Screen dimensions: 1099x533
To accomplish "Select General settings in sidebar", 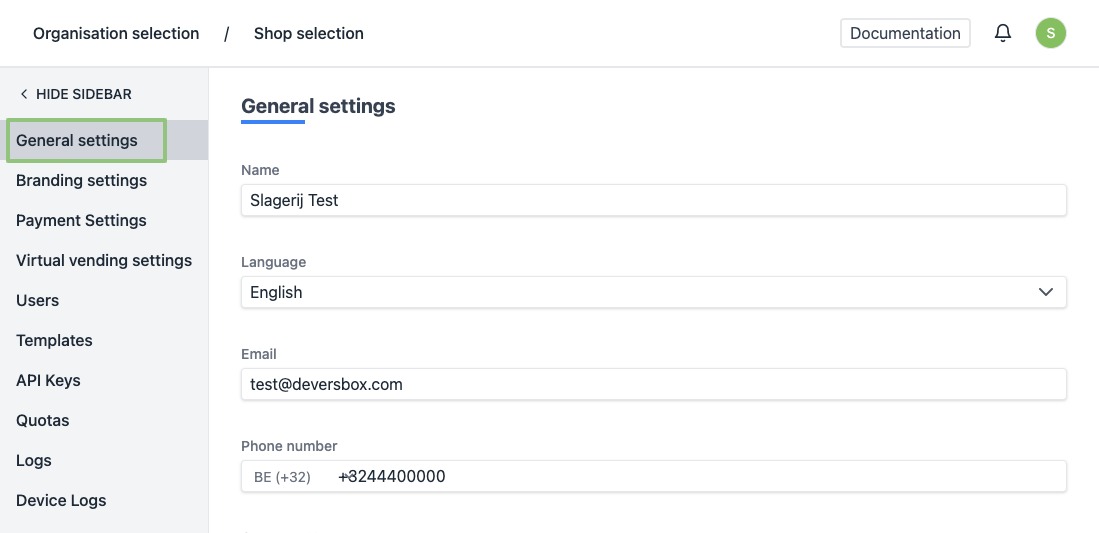I will [x=77, y=140].
